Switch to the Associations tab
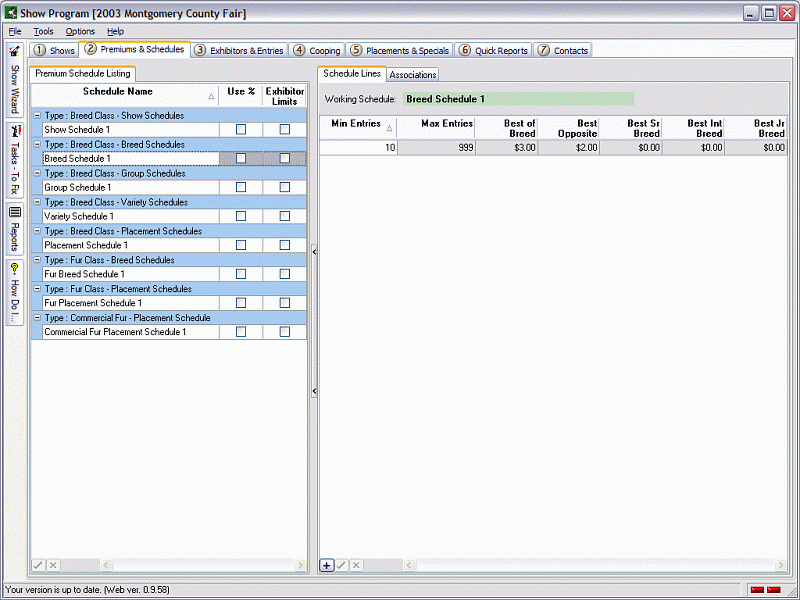Image resolution: width=800 pixels, height=600 pixels. click(412, 74)
